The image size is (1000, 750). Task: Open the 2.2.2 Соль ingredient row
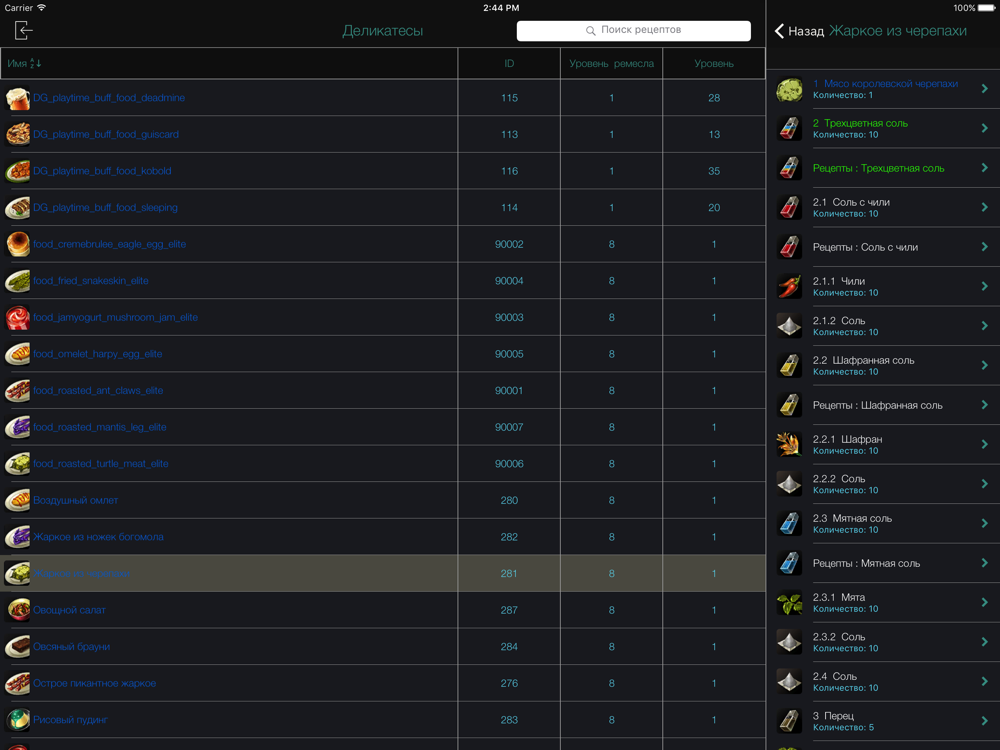point(883,484)
